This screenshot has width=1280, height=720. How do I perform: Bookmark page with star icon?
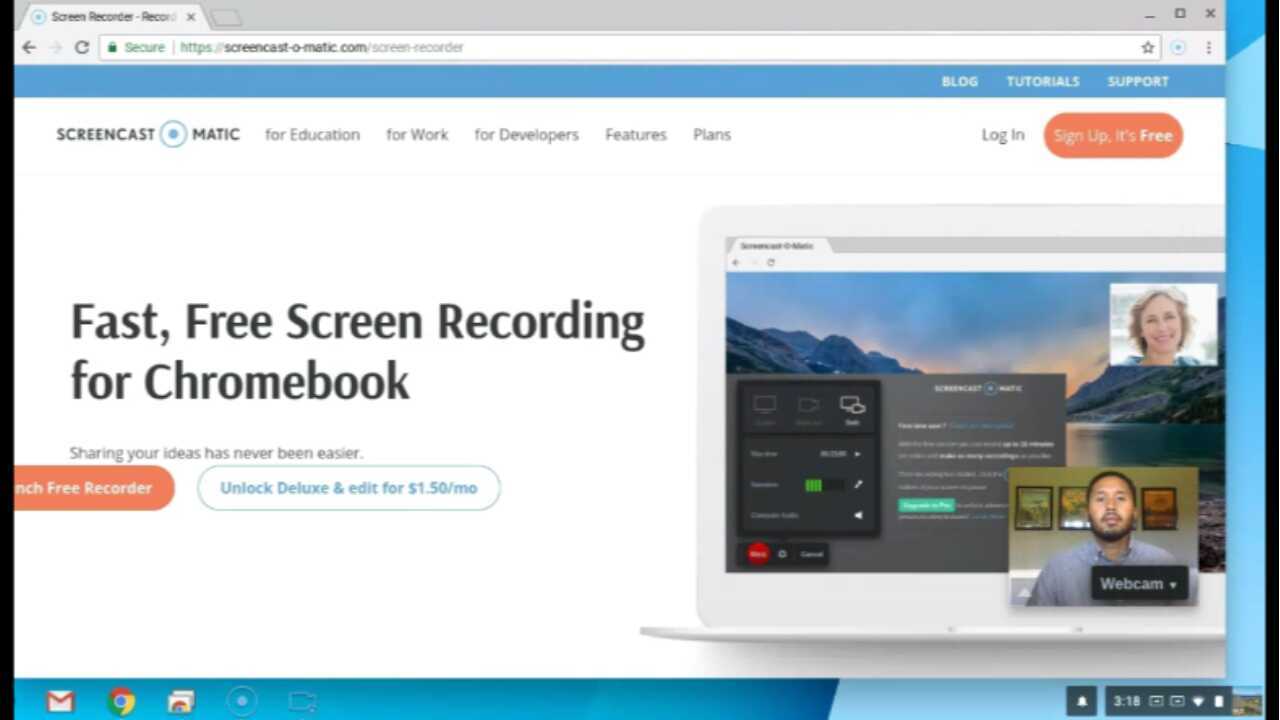click(x=1148, y=47)
